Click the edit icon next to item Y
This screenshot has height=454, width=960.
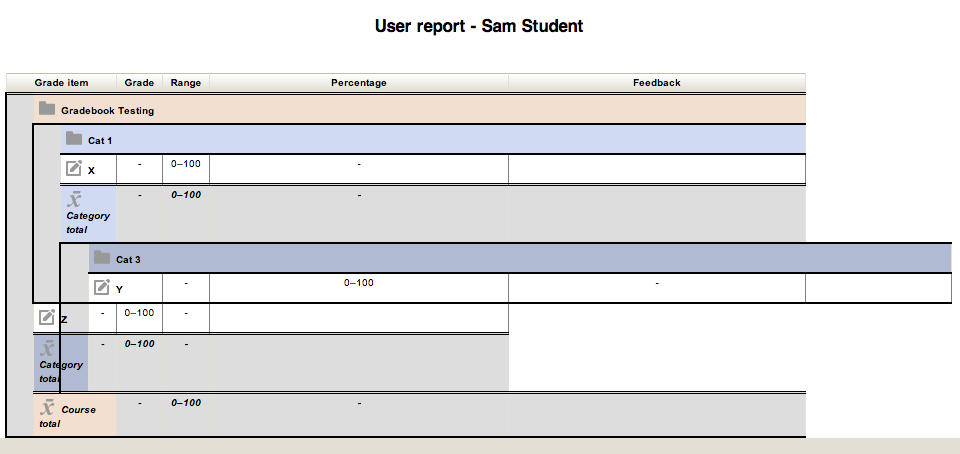click(102, 286)
